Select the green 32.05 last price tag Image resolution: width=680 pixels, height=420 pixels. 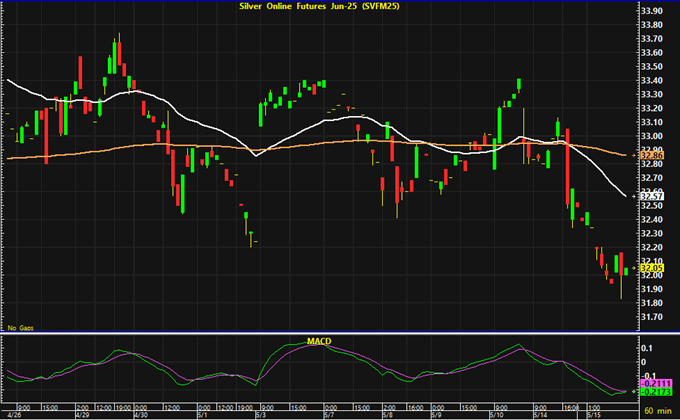coord(652,269)
